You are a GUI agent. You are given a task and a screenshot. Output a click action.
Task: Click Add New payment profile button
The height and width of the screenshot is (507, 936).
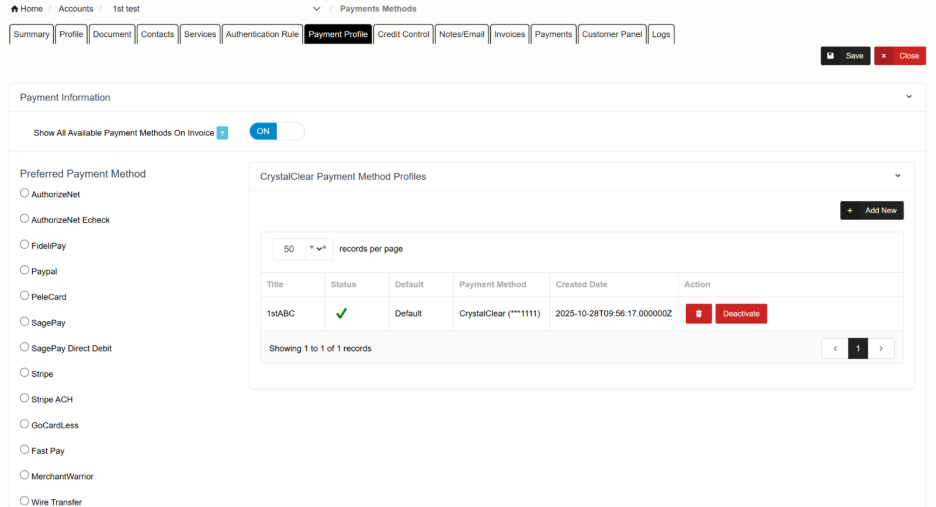(x=872, y=210)
